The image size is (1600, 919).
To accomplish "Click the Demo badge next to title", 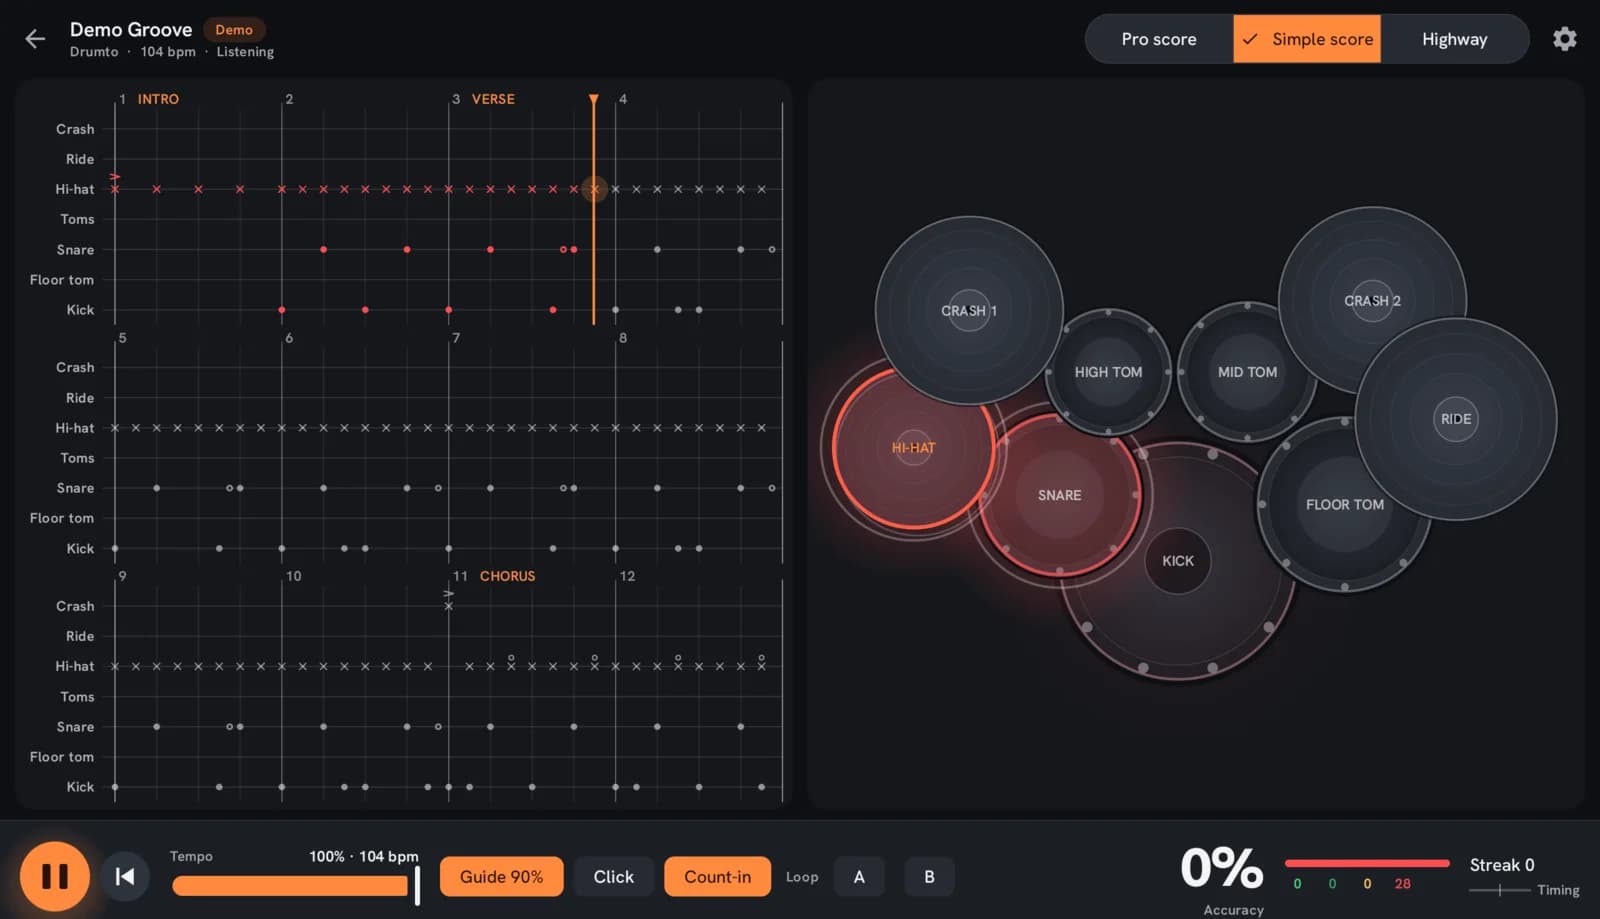I will pyautogui.click(x=234, y=30).
